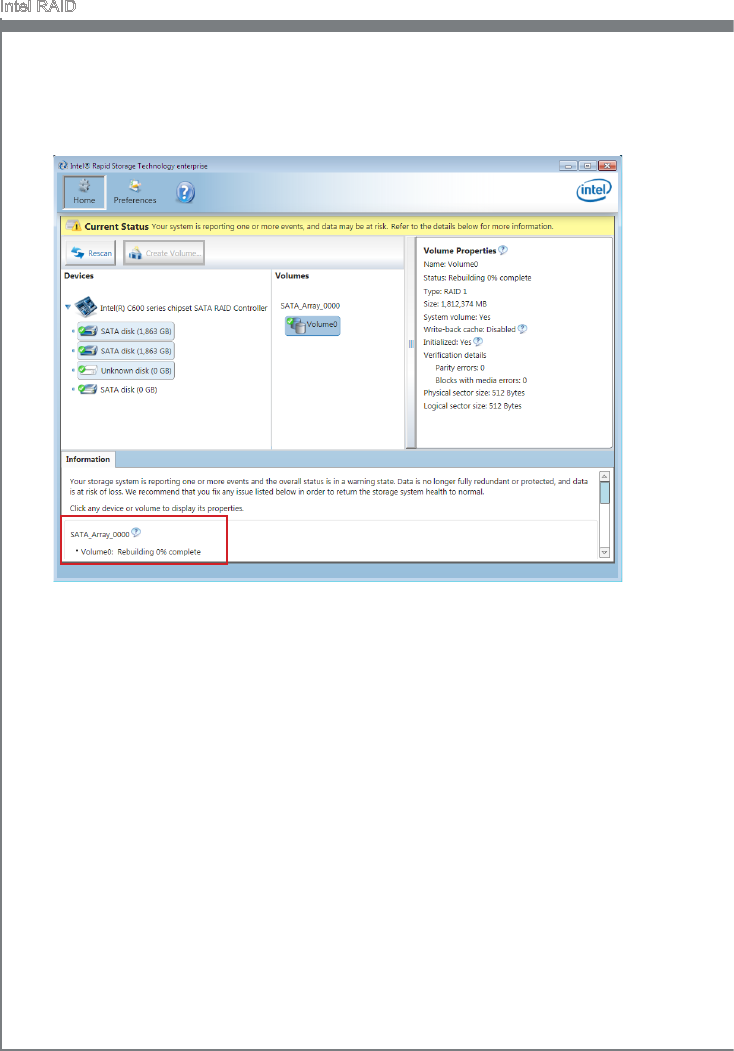This screenshot has height=1051, width=734.
Task: Open help icon next to Write-back cache
Action: 522,329
